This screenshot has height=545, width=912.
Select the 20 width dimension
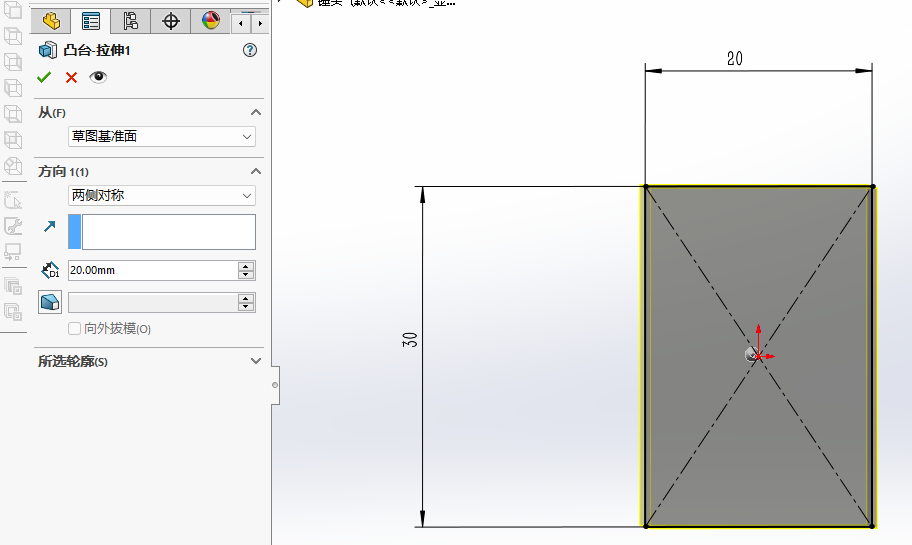pos(735,59)
